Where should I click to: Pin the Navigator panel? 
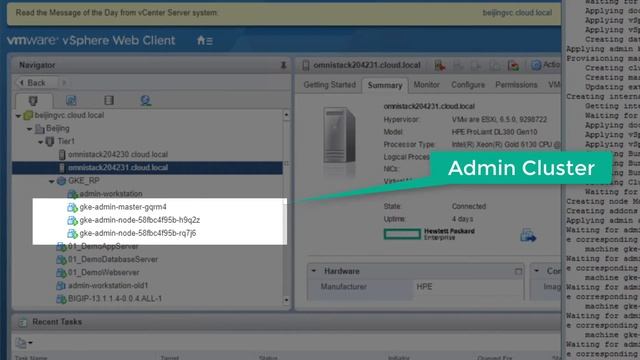pyautogui.click(x=283, y=65)
